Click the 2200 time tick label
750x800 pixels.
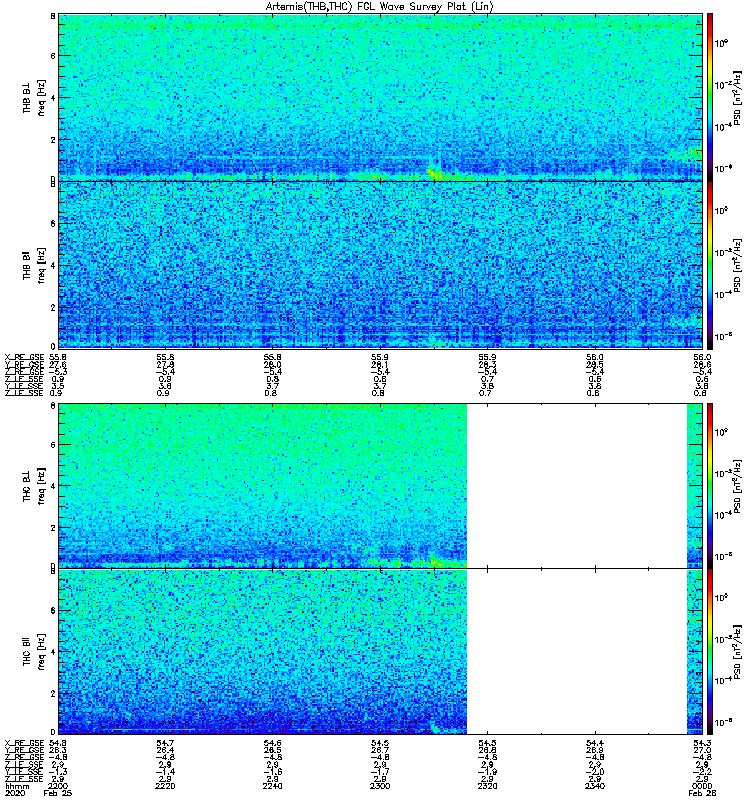tap(58, 786)
